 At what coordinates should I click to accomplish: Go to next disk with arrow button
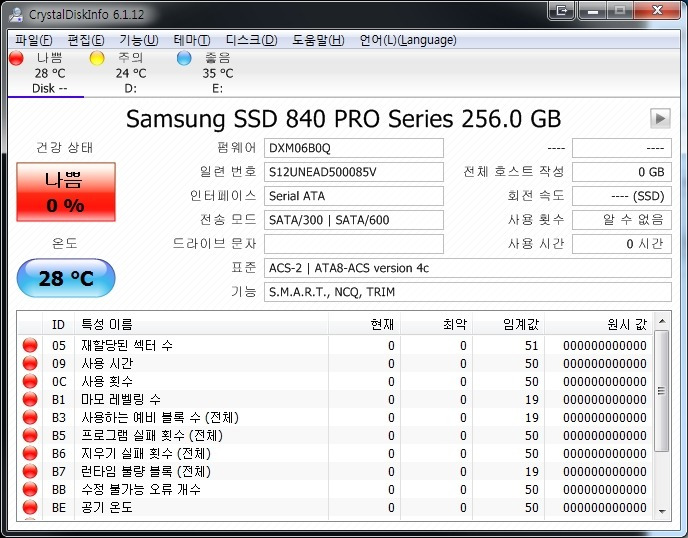tap(660, 118)
